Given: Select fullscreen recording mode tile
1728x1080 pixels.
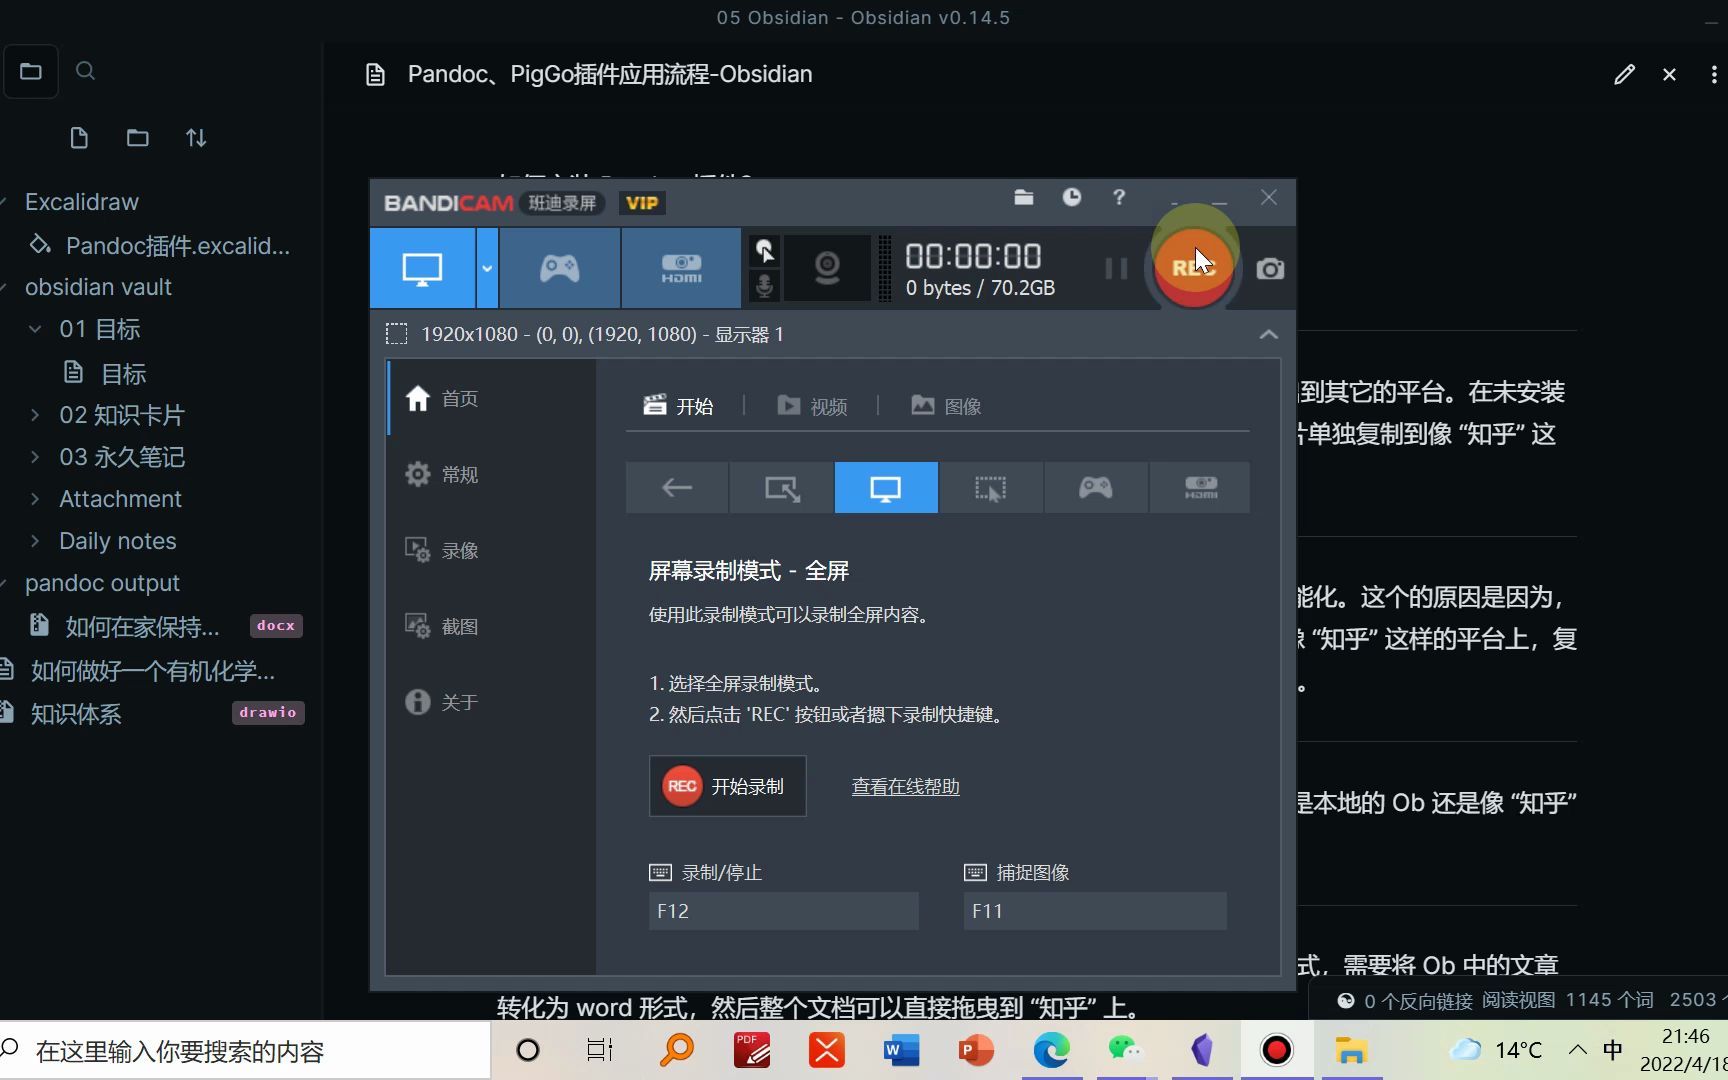Looking at the screenshot, I should (886, 488).
